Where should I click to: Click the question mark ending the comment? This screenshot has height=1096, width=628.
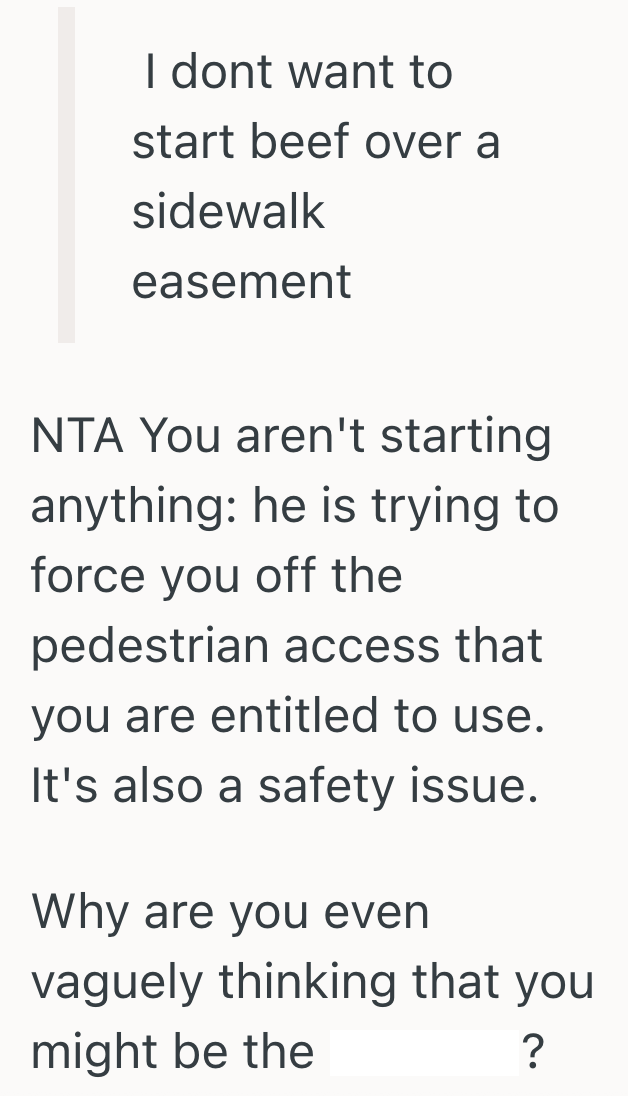[534, 1053]
